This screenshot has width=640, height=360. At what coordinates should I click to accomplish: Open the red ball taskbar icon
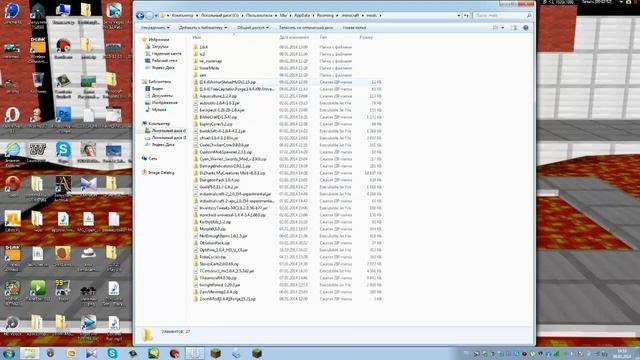pyautogui.click(x=174, y=353)
